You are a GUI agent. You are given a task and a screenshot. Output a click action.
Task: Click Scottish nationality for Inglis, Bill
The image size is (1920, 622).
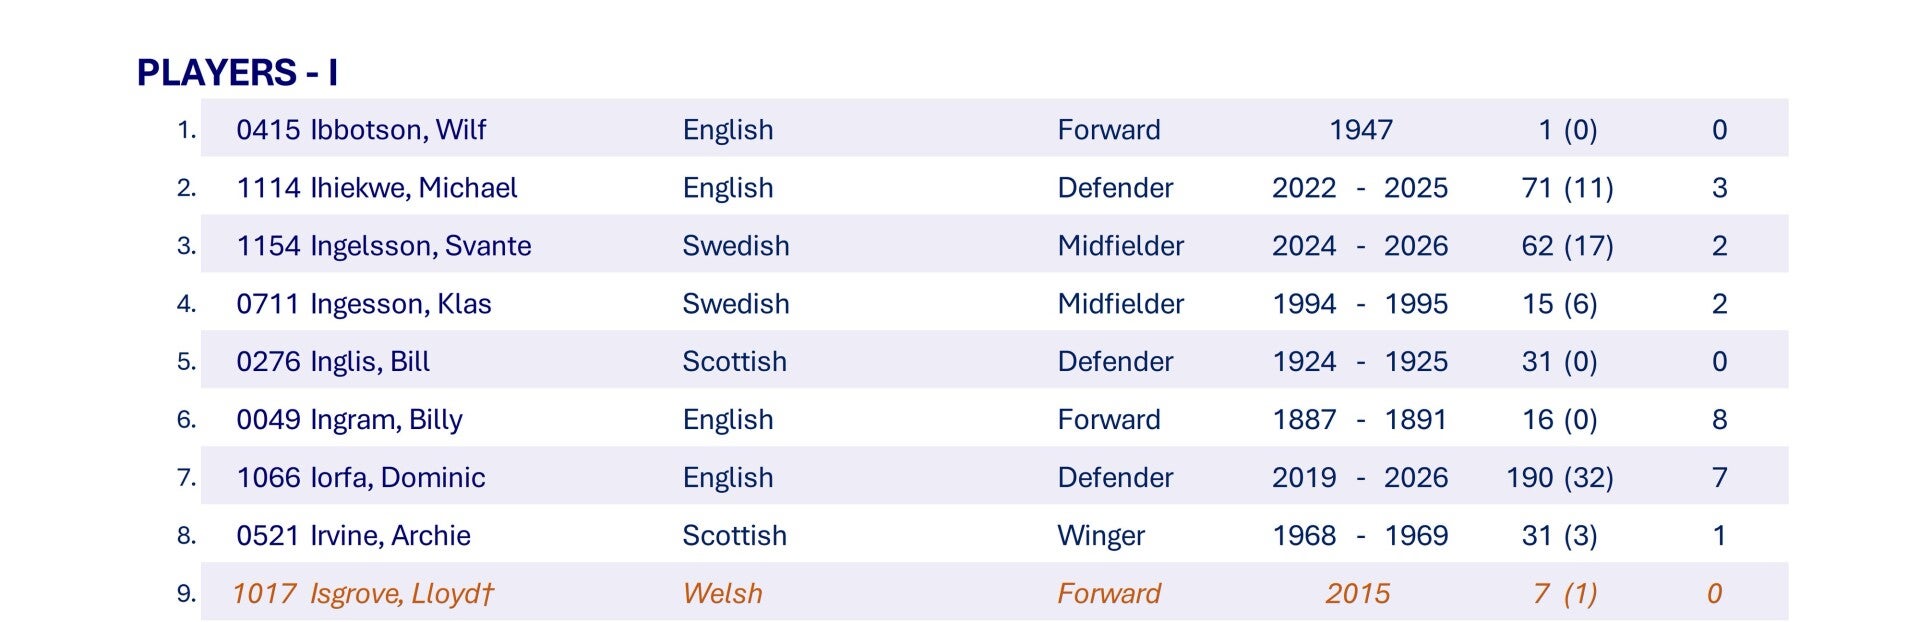click(x=734, y=362)
